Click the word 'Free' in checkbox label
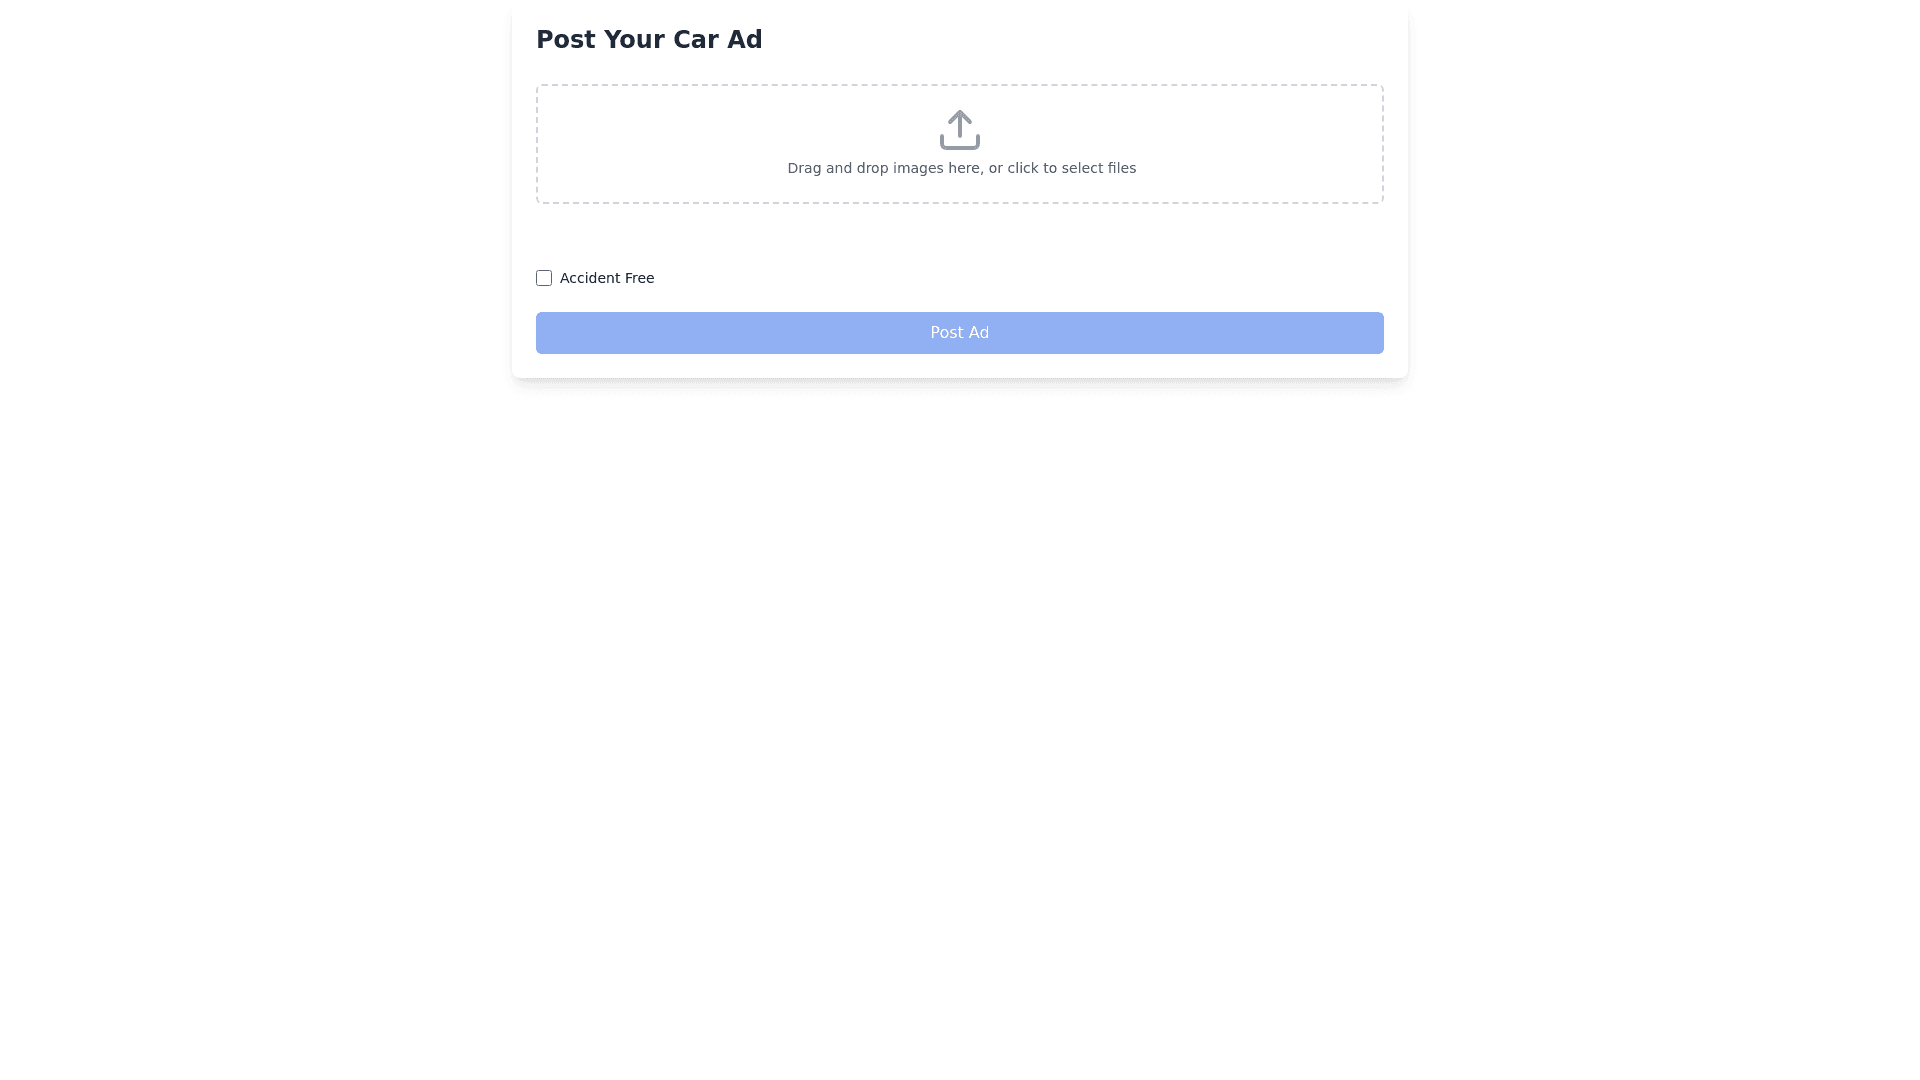The width and height of the screenshot is (1920, 1080). [639, 278]
